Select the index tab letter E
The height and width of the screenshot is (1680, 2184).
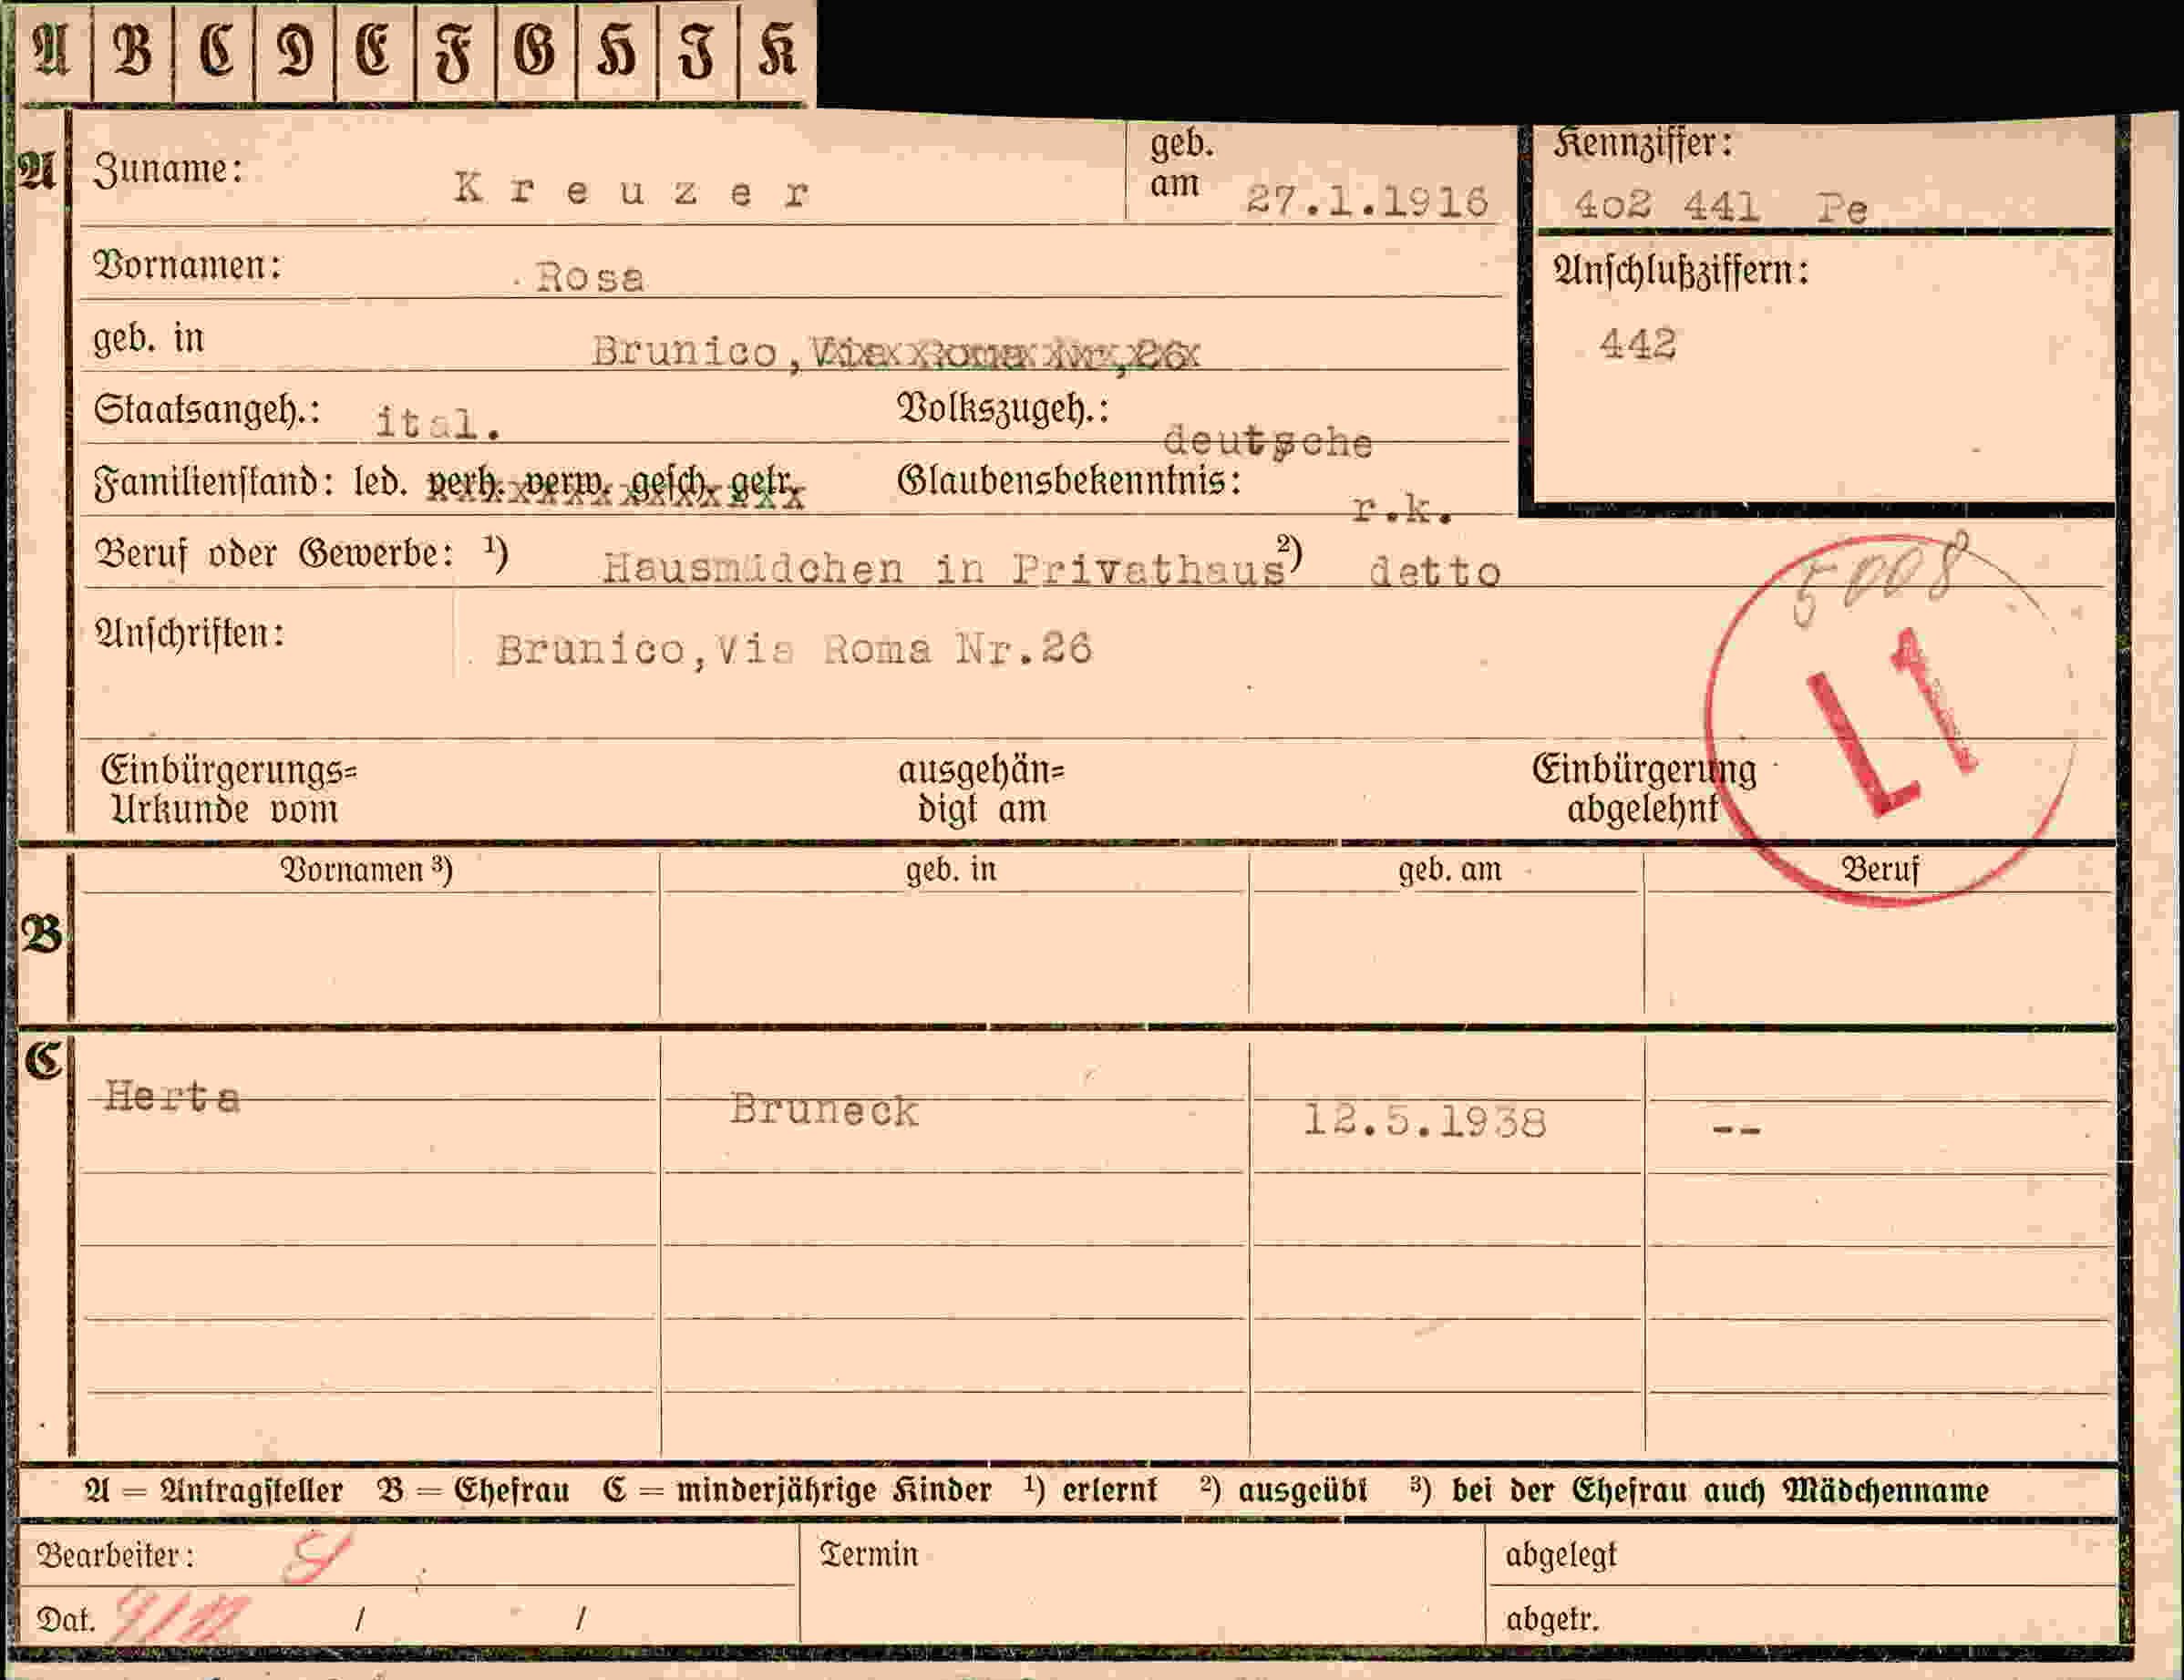(x=374, y=50)
